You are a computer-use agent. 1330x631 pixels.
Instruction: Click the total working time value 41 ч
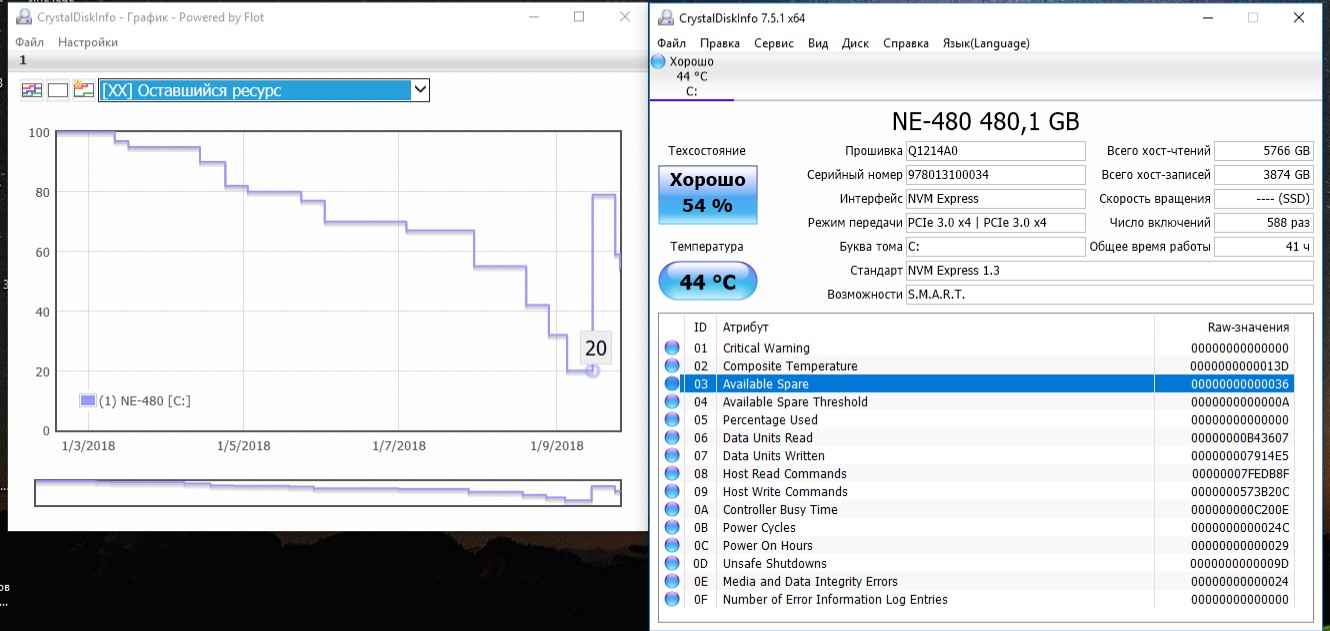coord(1265,247)
